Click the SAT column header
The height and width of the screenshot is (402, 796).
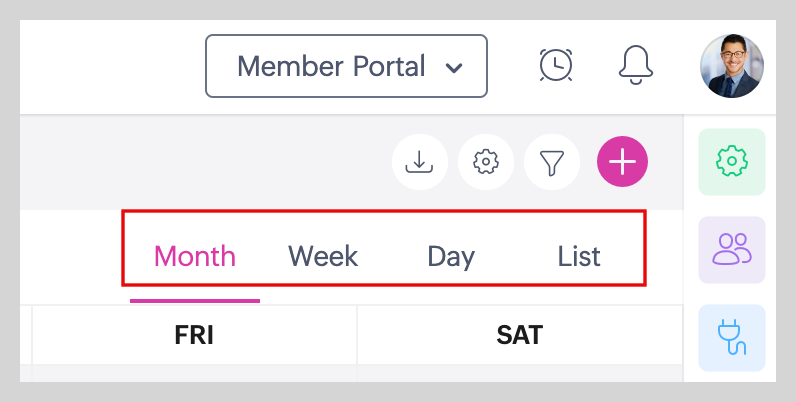click(519, 335)
